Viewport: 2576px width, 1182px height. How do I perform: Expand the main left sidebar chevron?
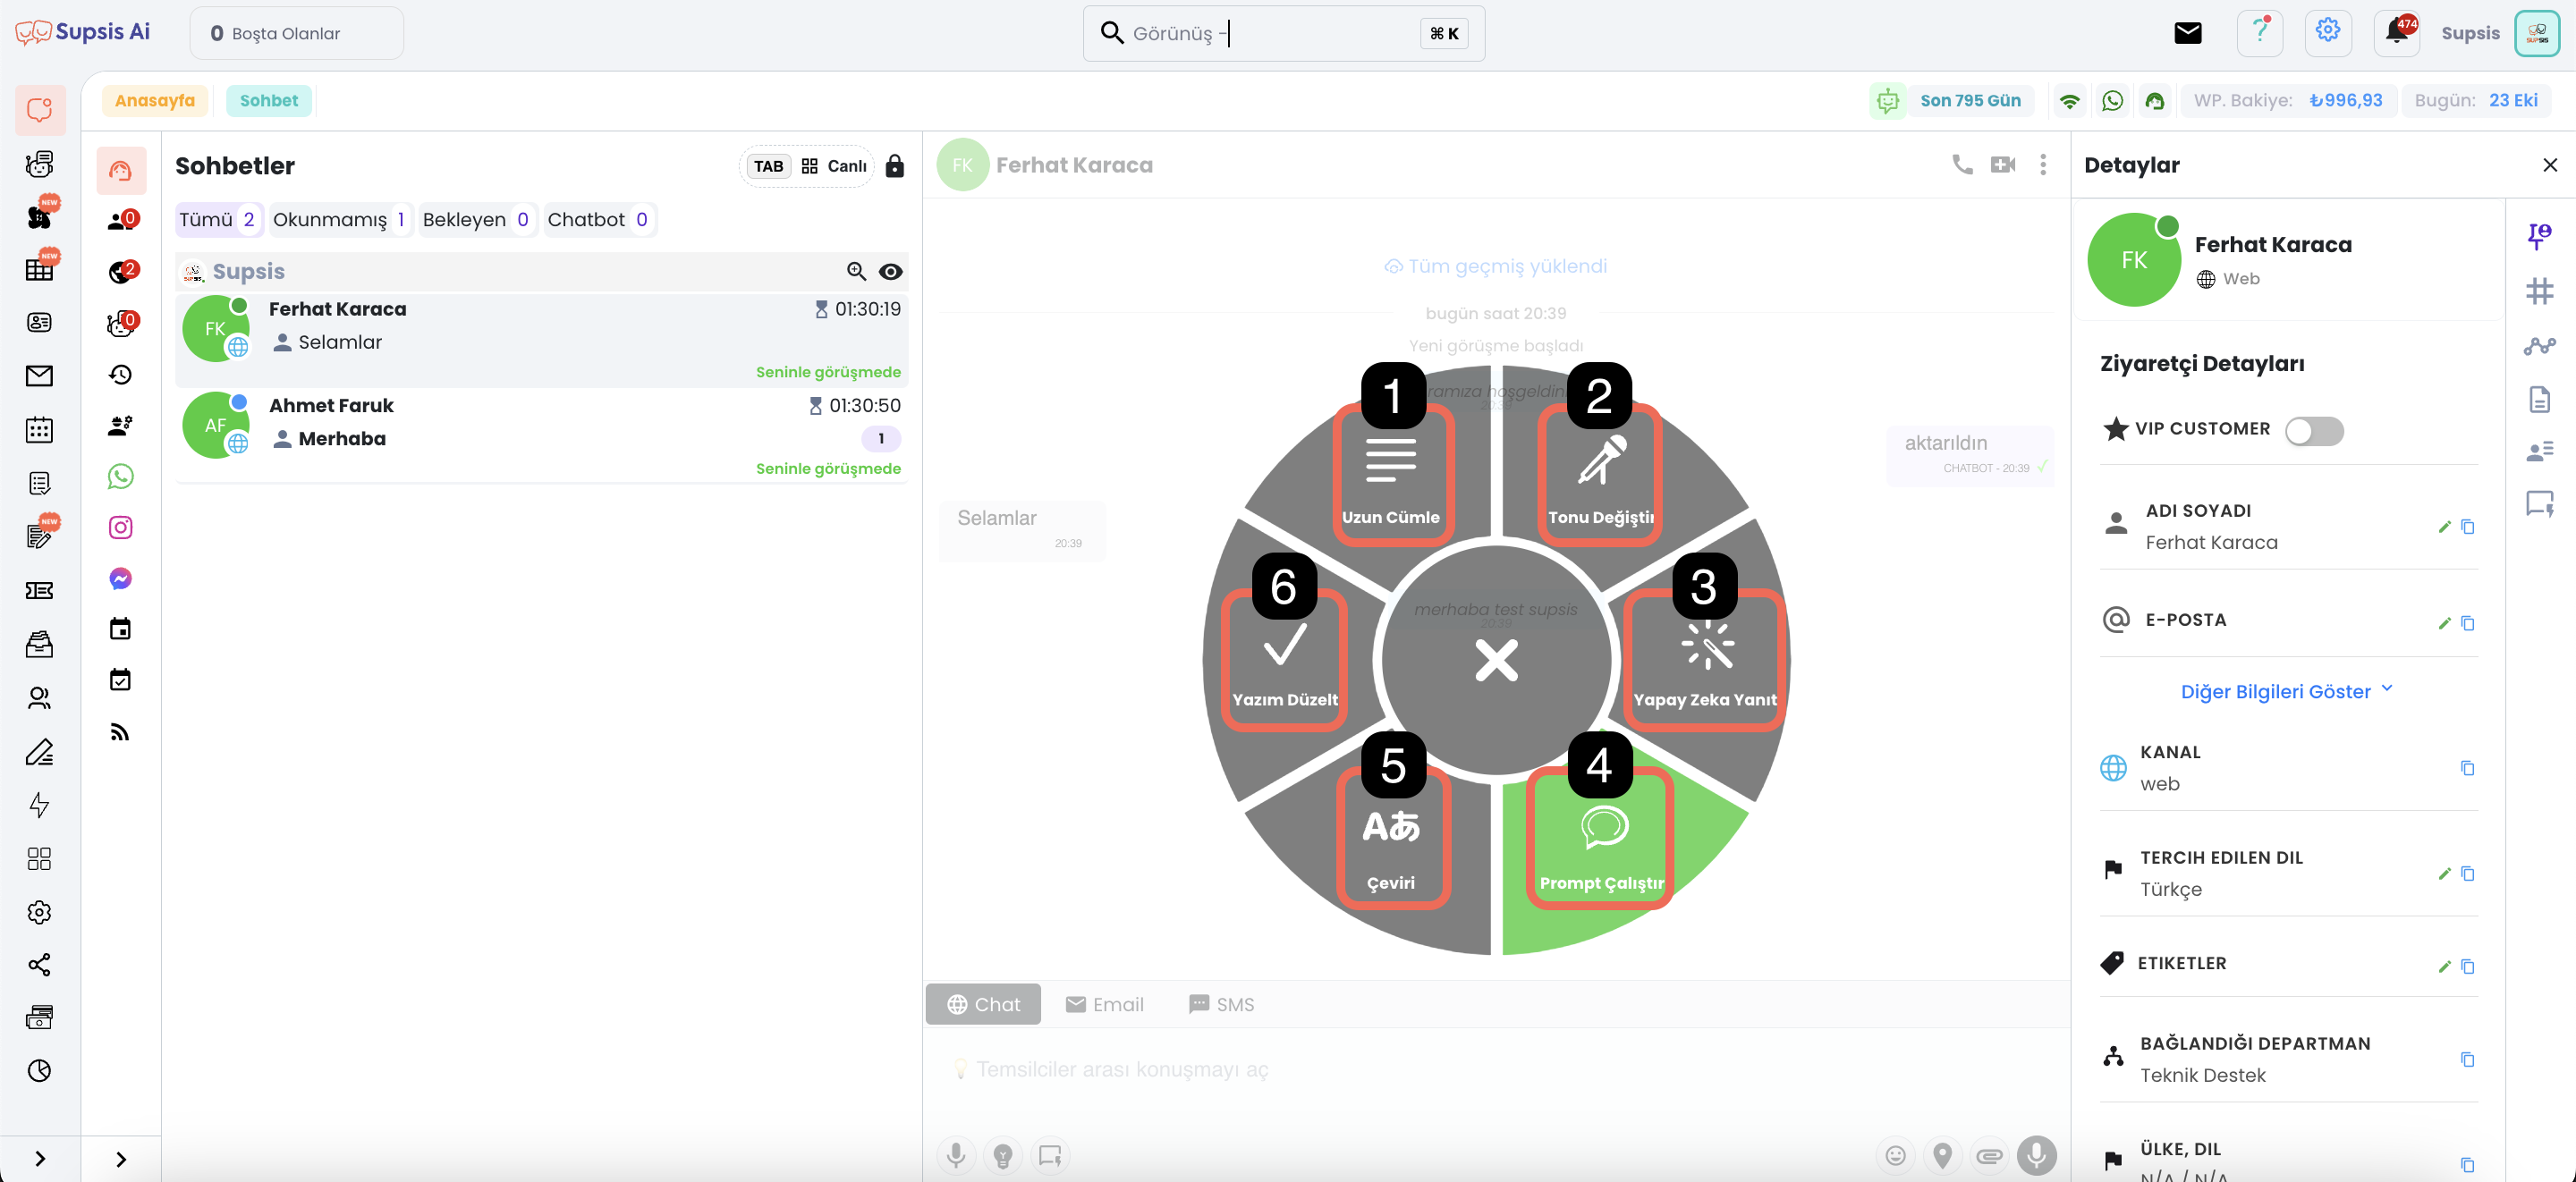click(x=39, y=1158)
